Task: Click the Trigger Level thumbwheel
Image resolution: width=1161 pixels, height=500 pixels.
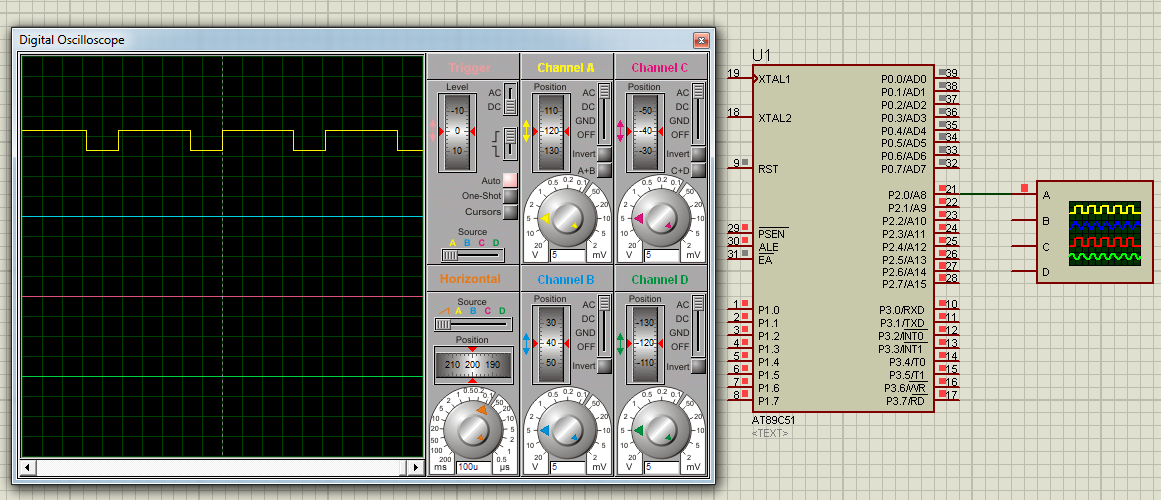Action: coord(457,131)
